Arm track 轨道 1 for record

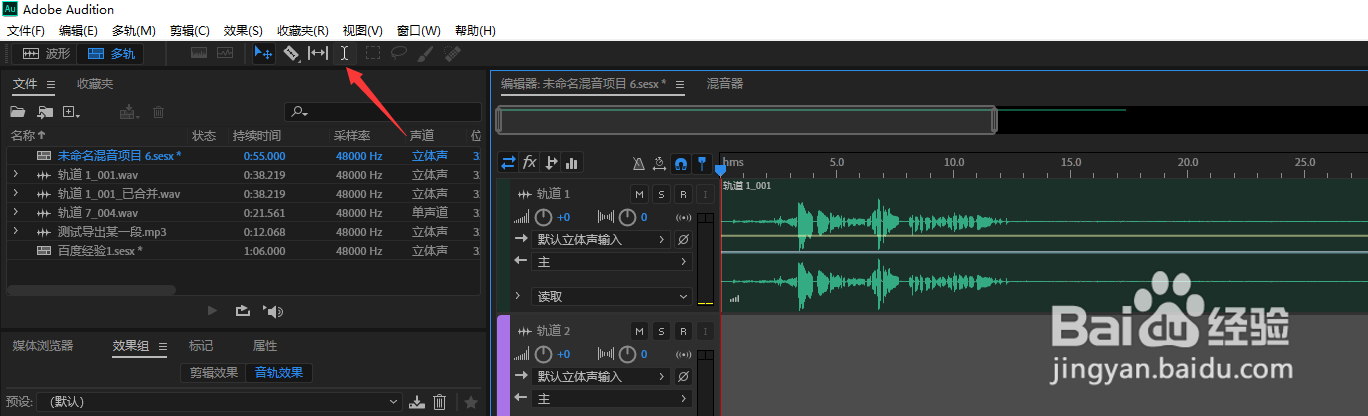click(683, 194)
